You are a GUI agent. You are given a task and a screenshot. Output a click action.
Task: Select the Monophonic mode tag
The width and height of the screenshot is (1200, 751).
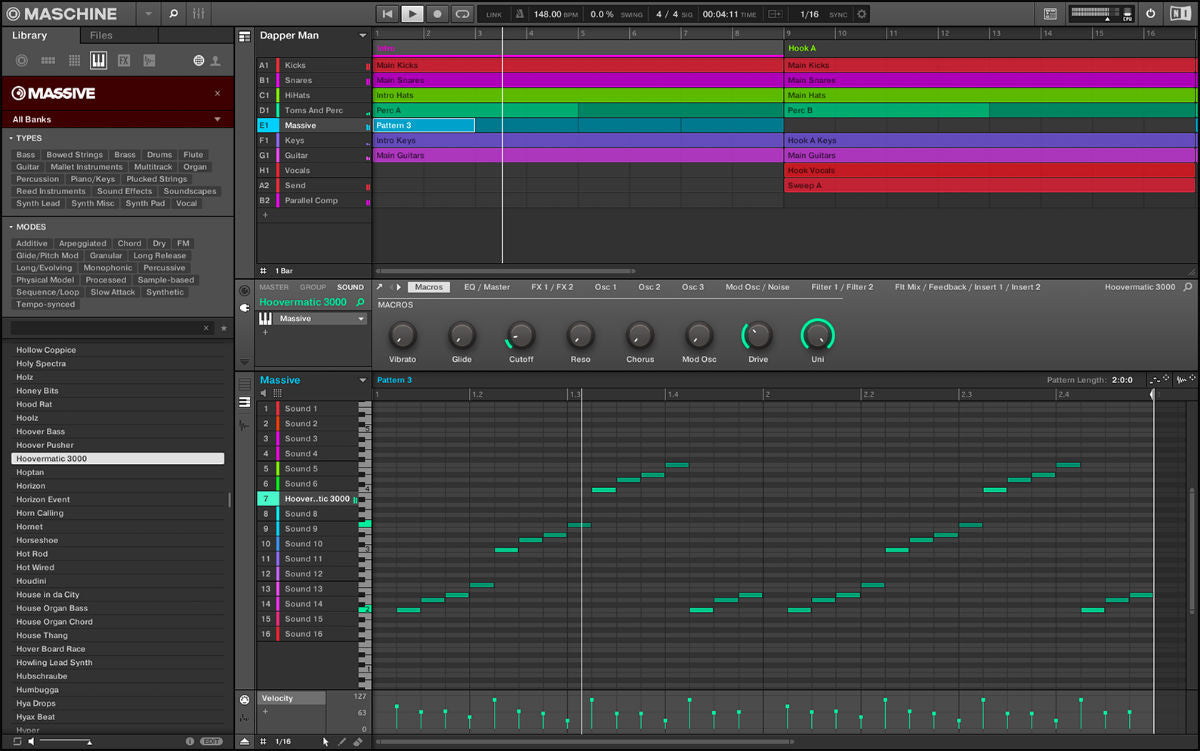tap(108, 268)
